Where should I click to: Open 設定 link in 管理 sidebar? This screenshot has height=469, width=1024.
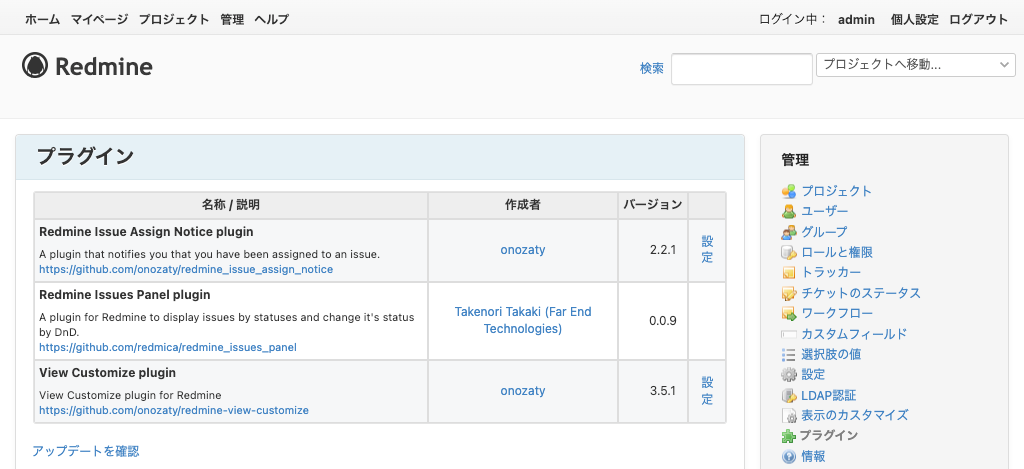pos(813,375)
